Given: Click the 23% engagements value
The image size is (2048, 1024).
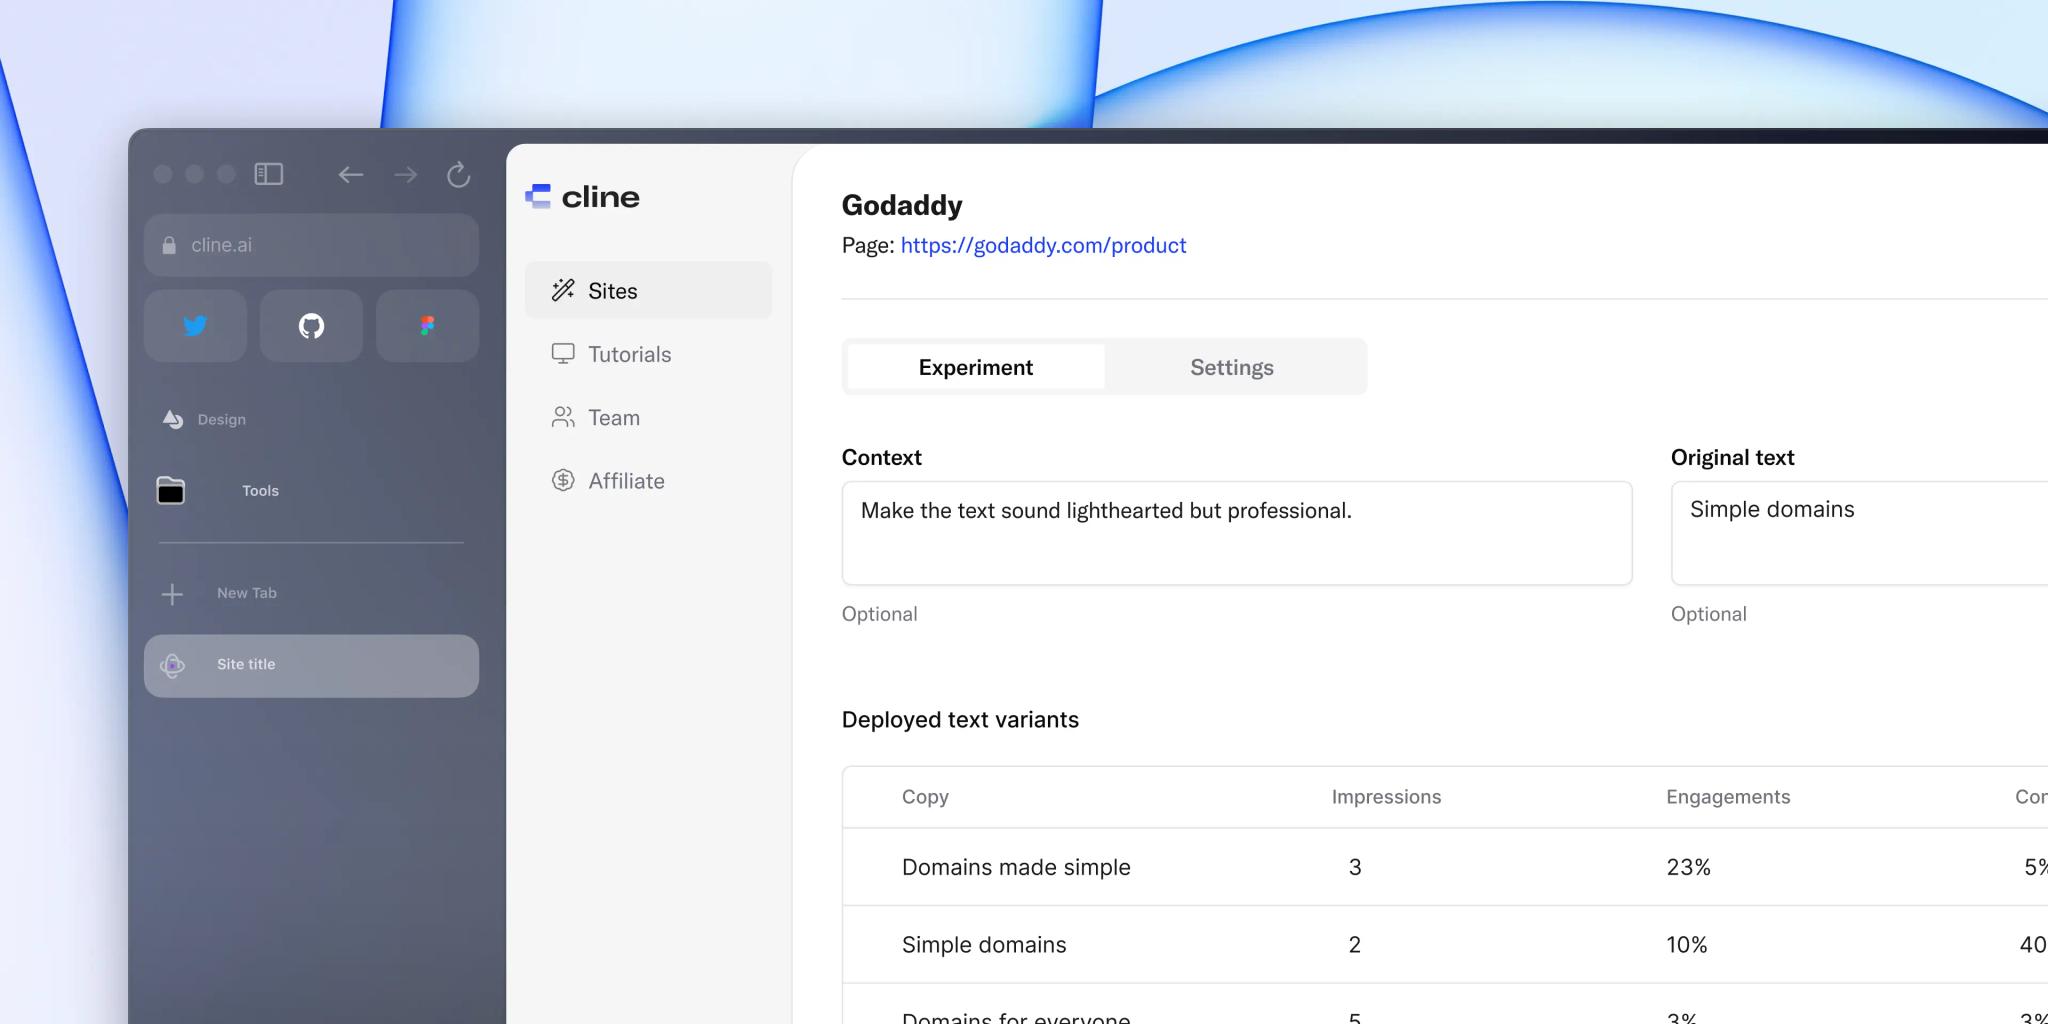Looking at the screenshot, I should pos(1688,867).
